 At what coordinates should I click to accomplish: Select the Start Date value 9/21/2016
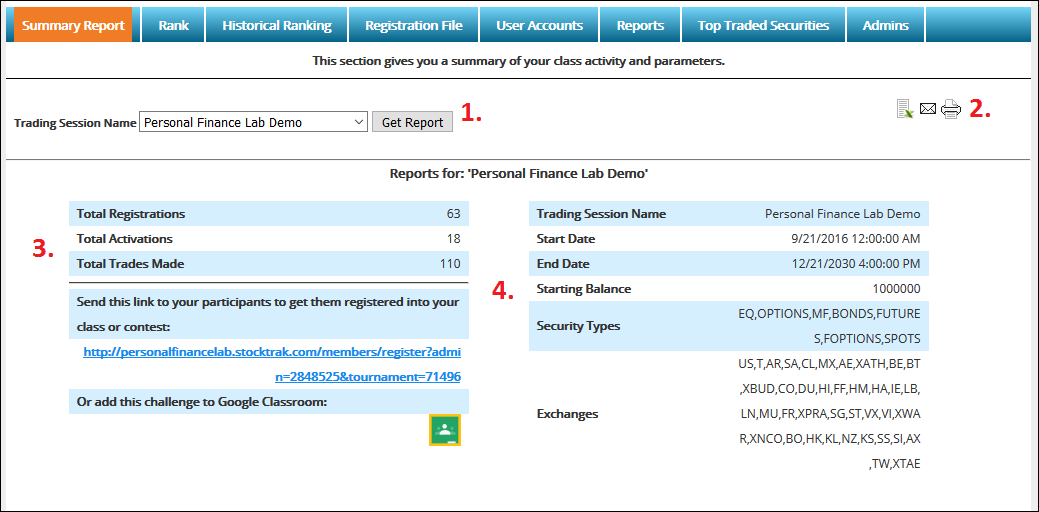point(853,239)
